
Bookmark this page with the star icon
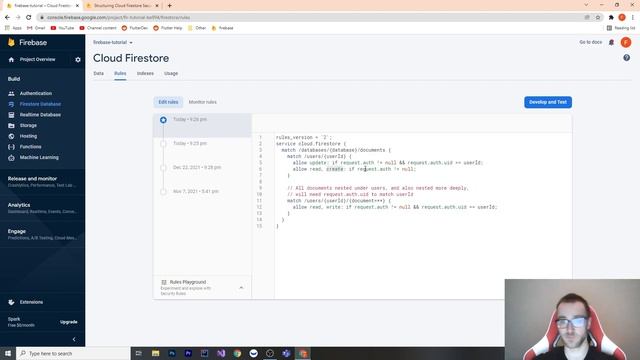pos(598,17)
